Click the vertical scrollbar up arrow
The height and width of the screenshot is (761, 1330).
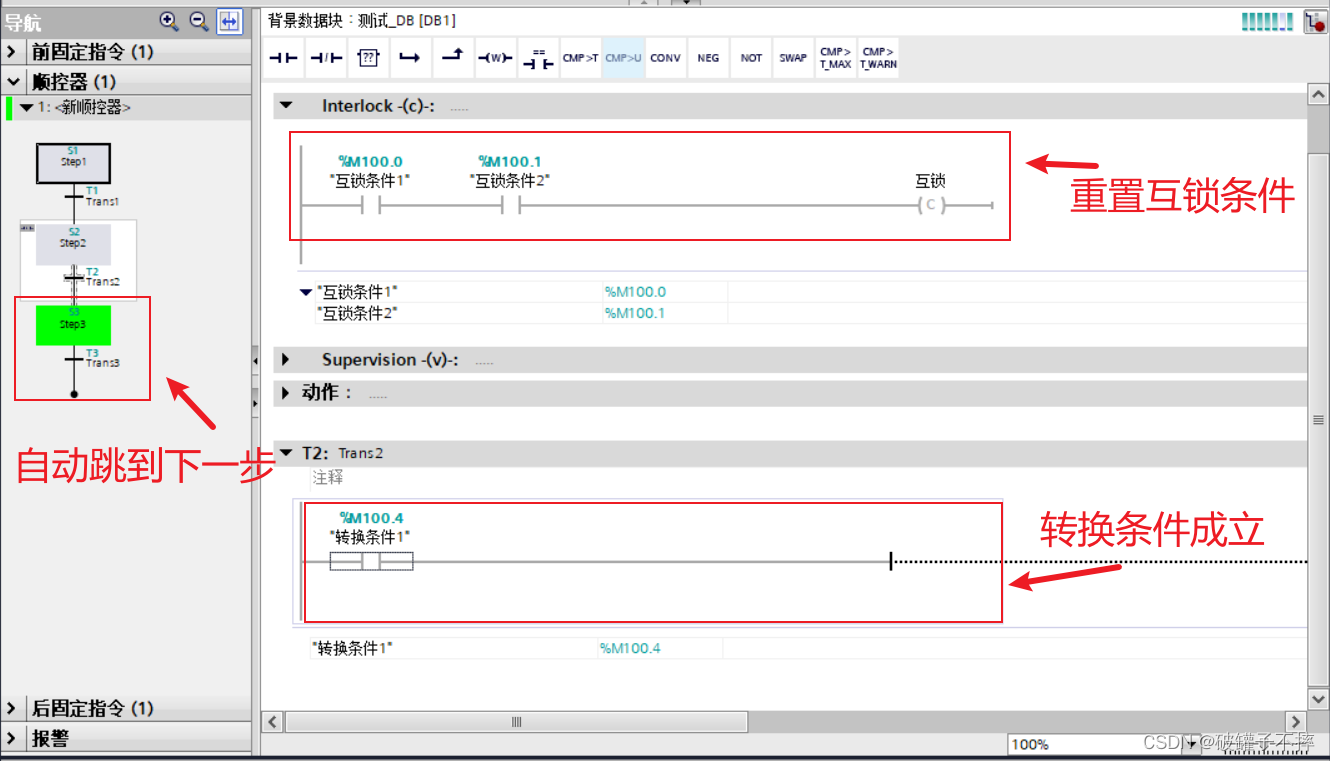click(1318, 93)
